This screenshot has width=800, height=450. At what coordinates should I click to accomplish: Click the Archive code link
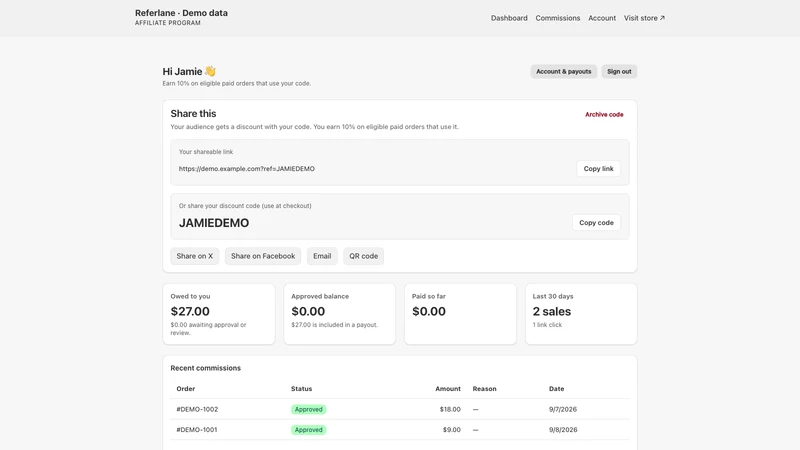[604, 114]
